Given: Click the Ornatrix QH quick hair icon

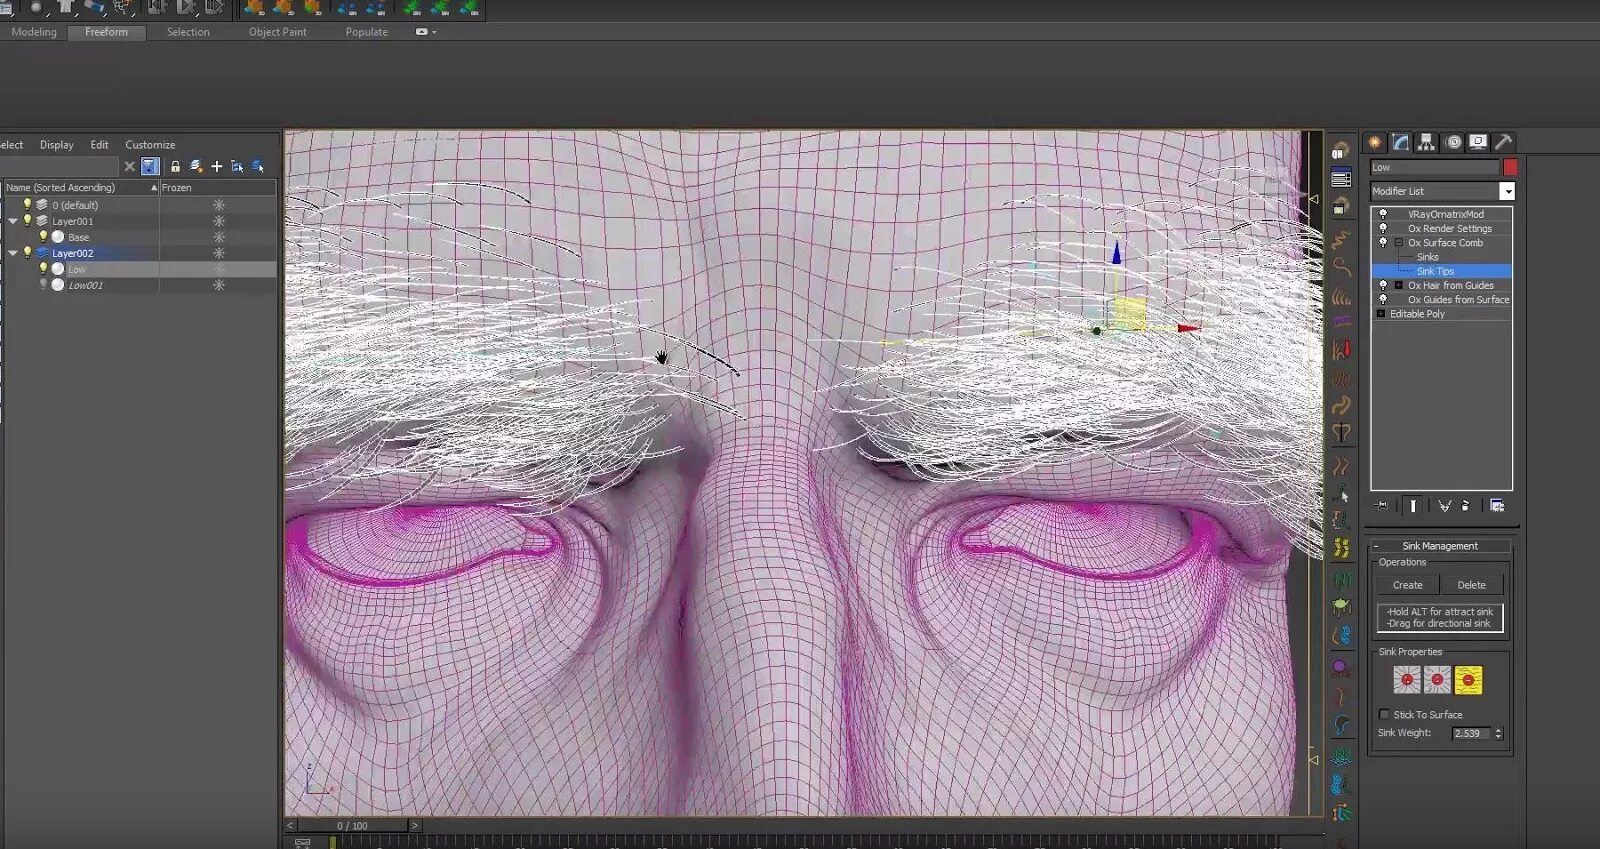Looking at the screenshot, I should [1340, 152].
